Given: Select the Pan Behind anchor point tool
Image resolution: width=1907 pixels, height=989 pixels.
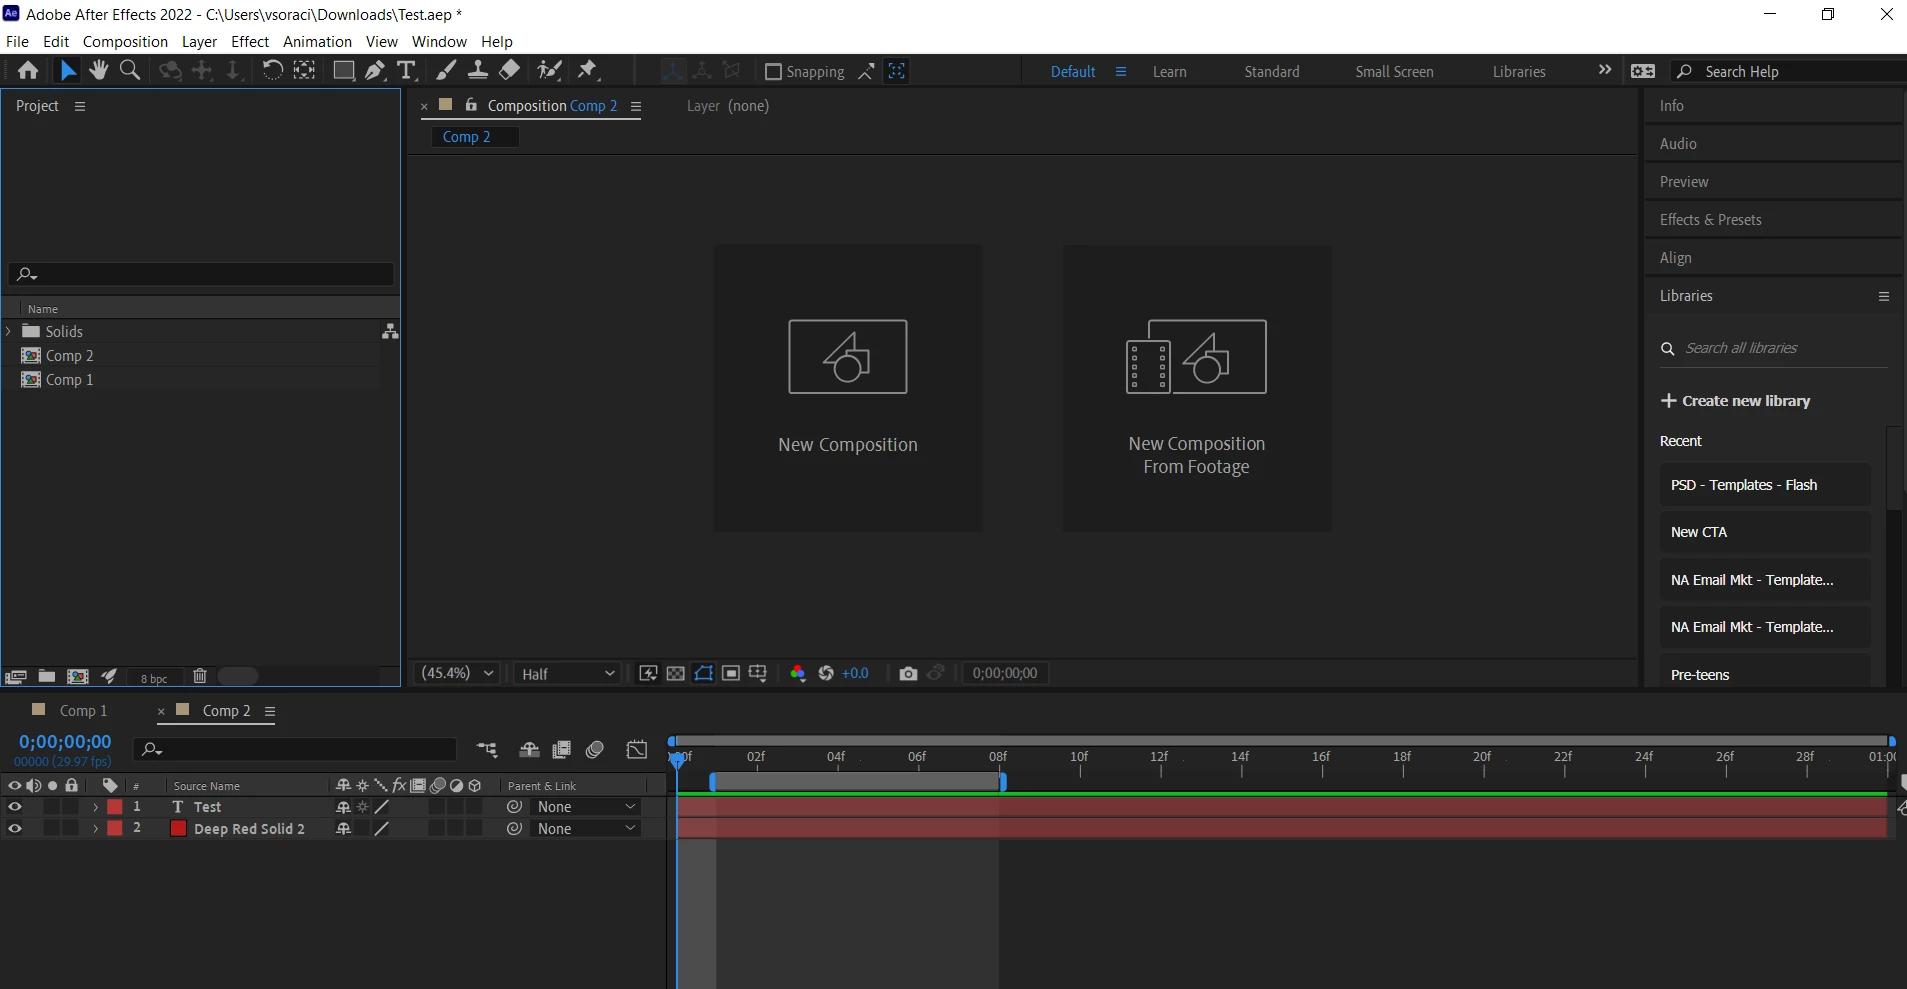Looking at the screenshot, I should [x=305, y=71].
